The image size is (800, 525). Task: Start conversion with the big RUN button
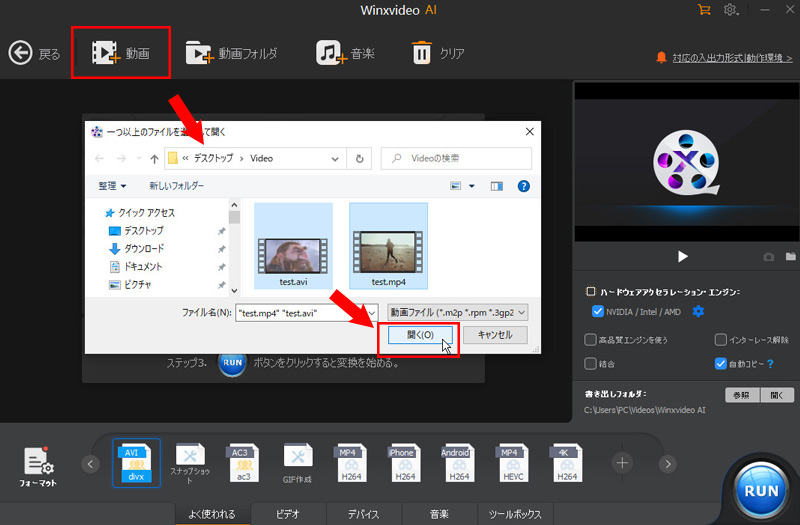point(761,491)
